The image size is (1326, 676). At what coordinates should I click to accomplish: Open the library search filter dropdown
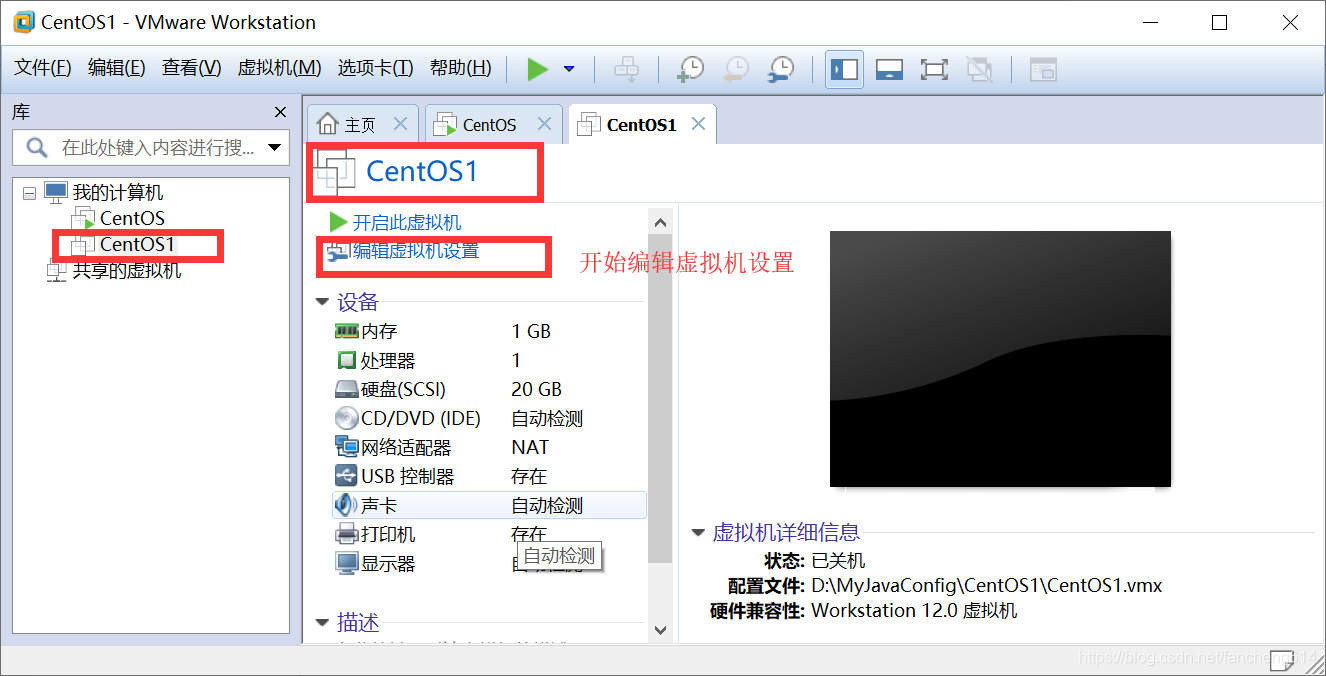[x=275, y=148]
